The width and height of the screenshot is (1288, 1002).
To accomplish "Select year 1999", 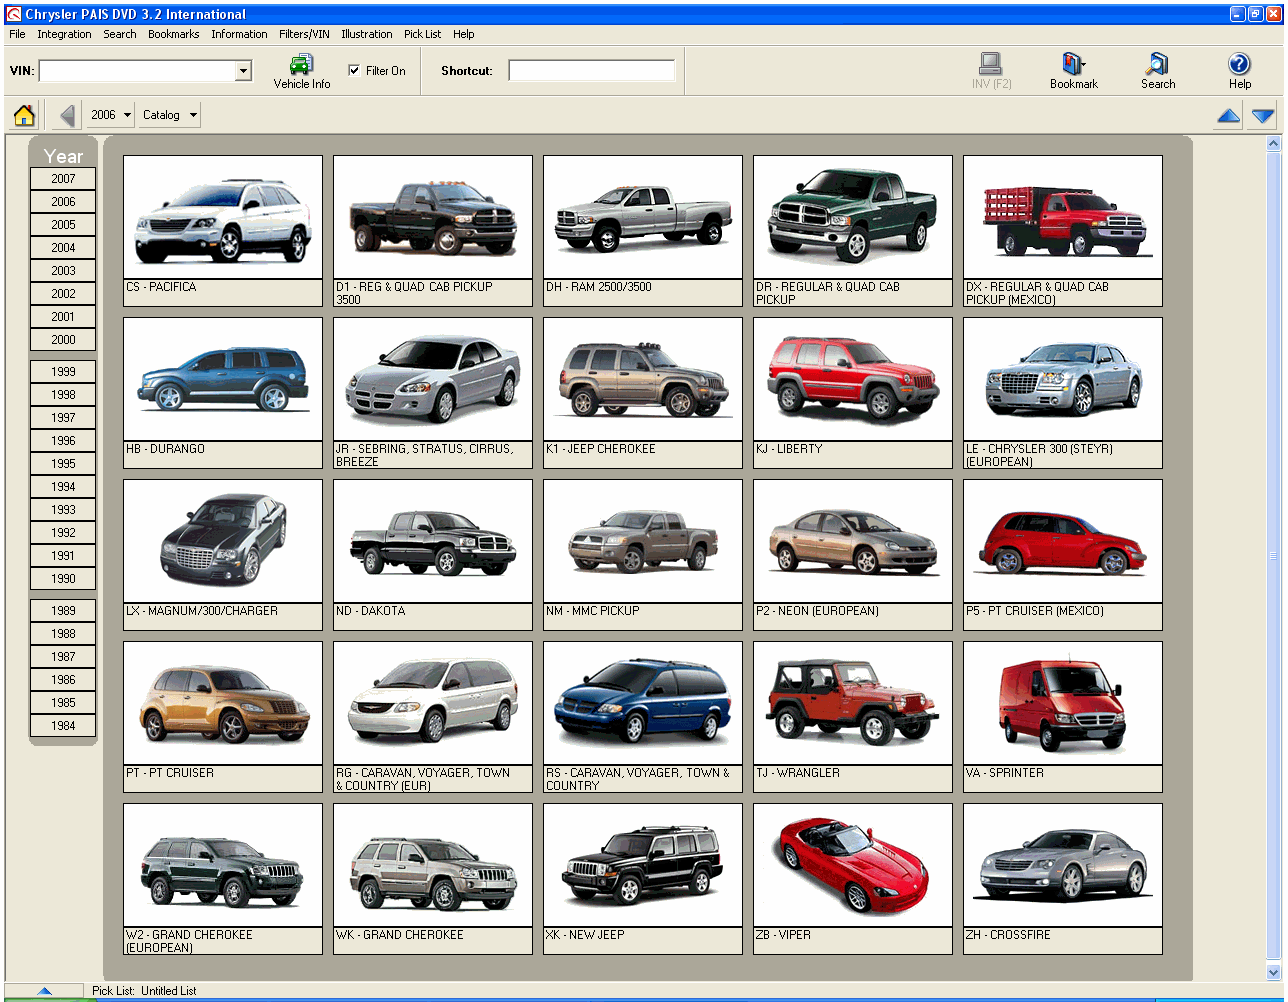I will [63, 372].
